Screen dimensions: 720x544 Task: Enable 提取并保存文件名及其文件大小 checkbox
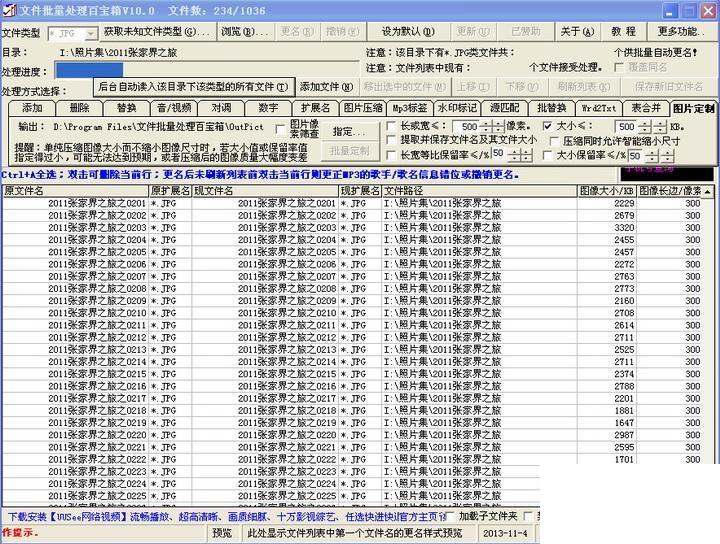point(391,140)
